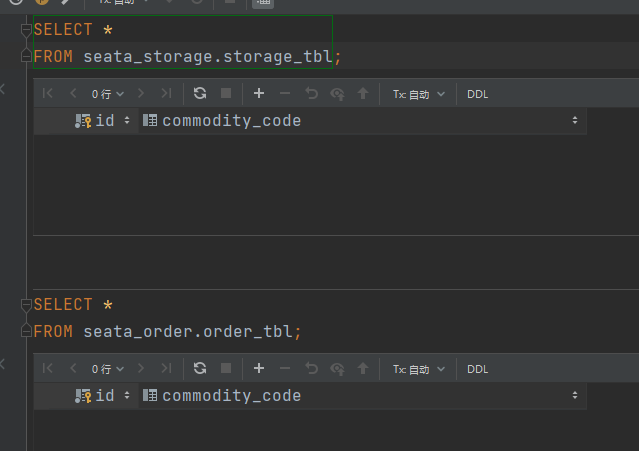
Task: Show DDL for the storage_tbl results
Action: point(477,94)
